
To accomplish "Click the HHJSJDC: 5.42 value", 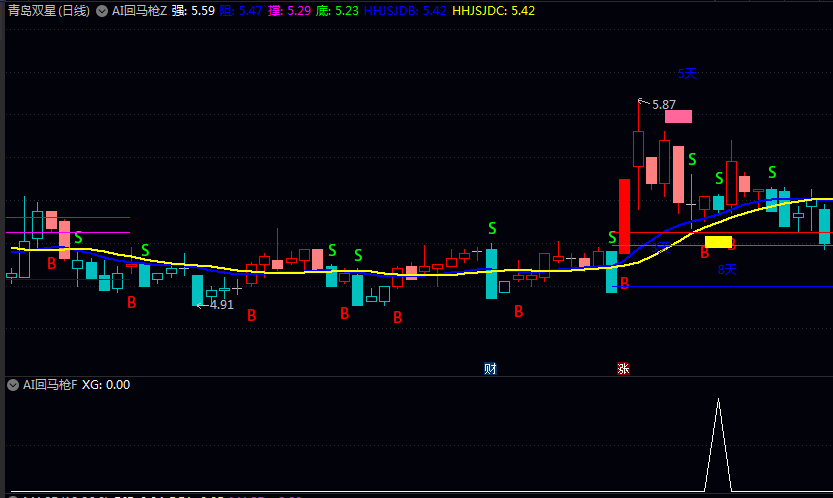I will coord(494,11).
